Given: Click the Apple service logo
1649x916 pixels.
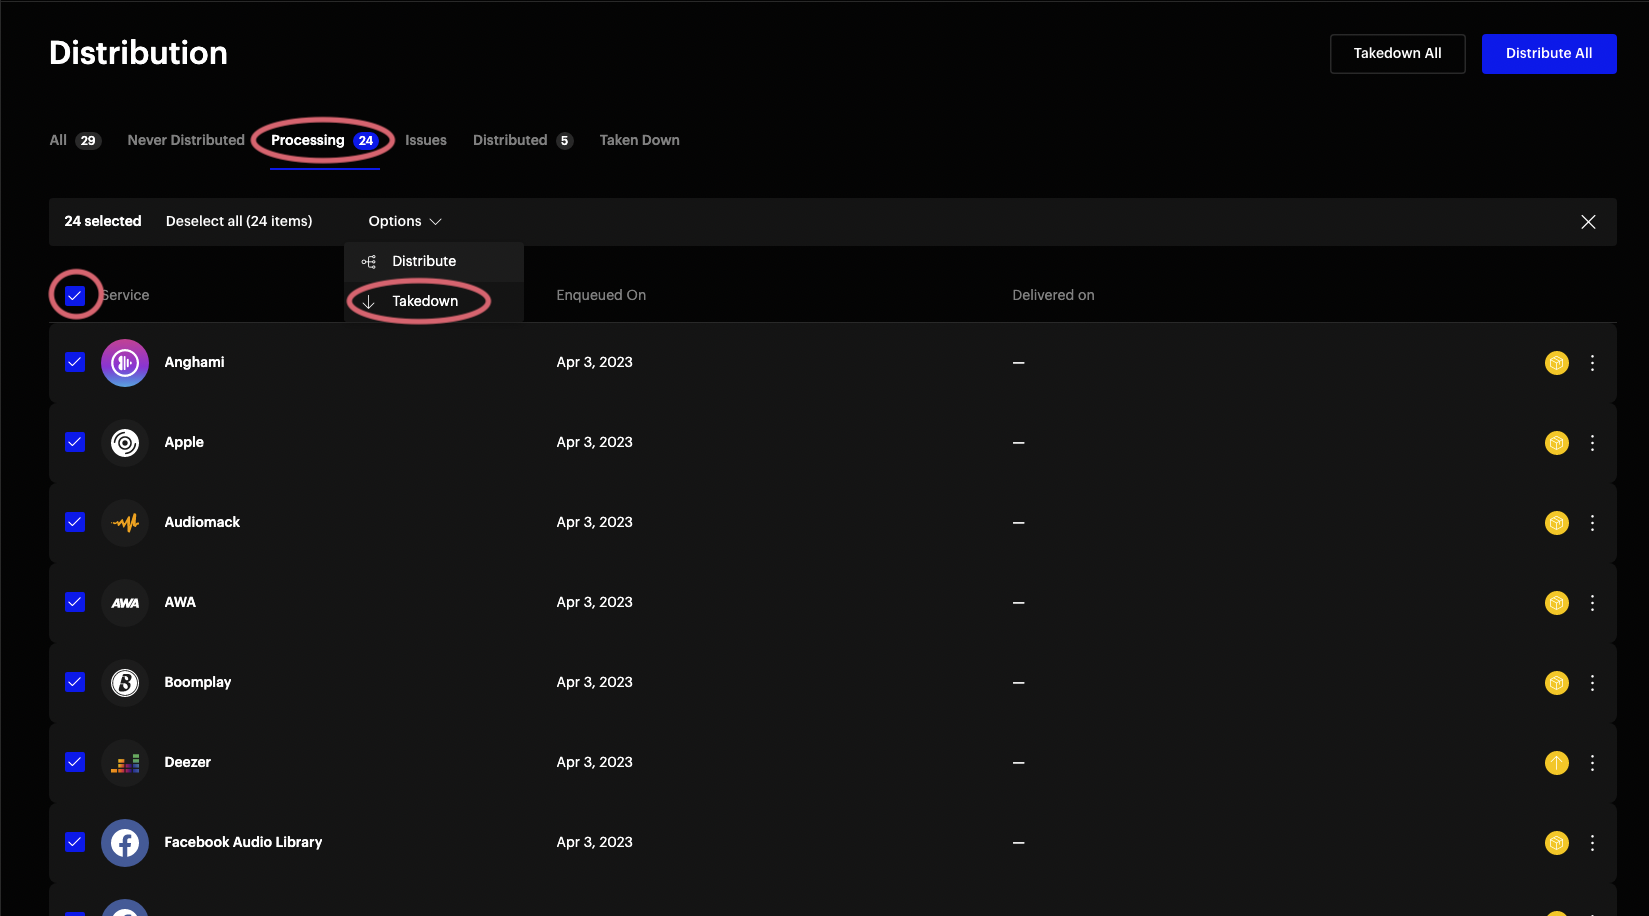Looking at the screenshot, I should click(125, 443).
